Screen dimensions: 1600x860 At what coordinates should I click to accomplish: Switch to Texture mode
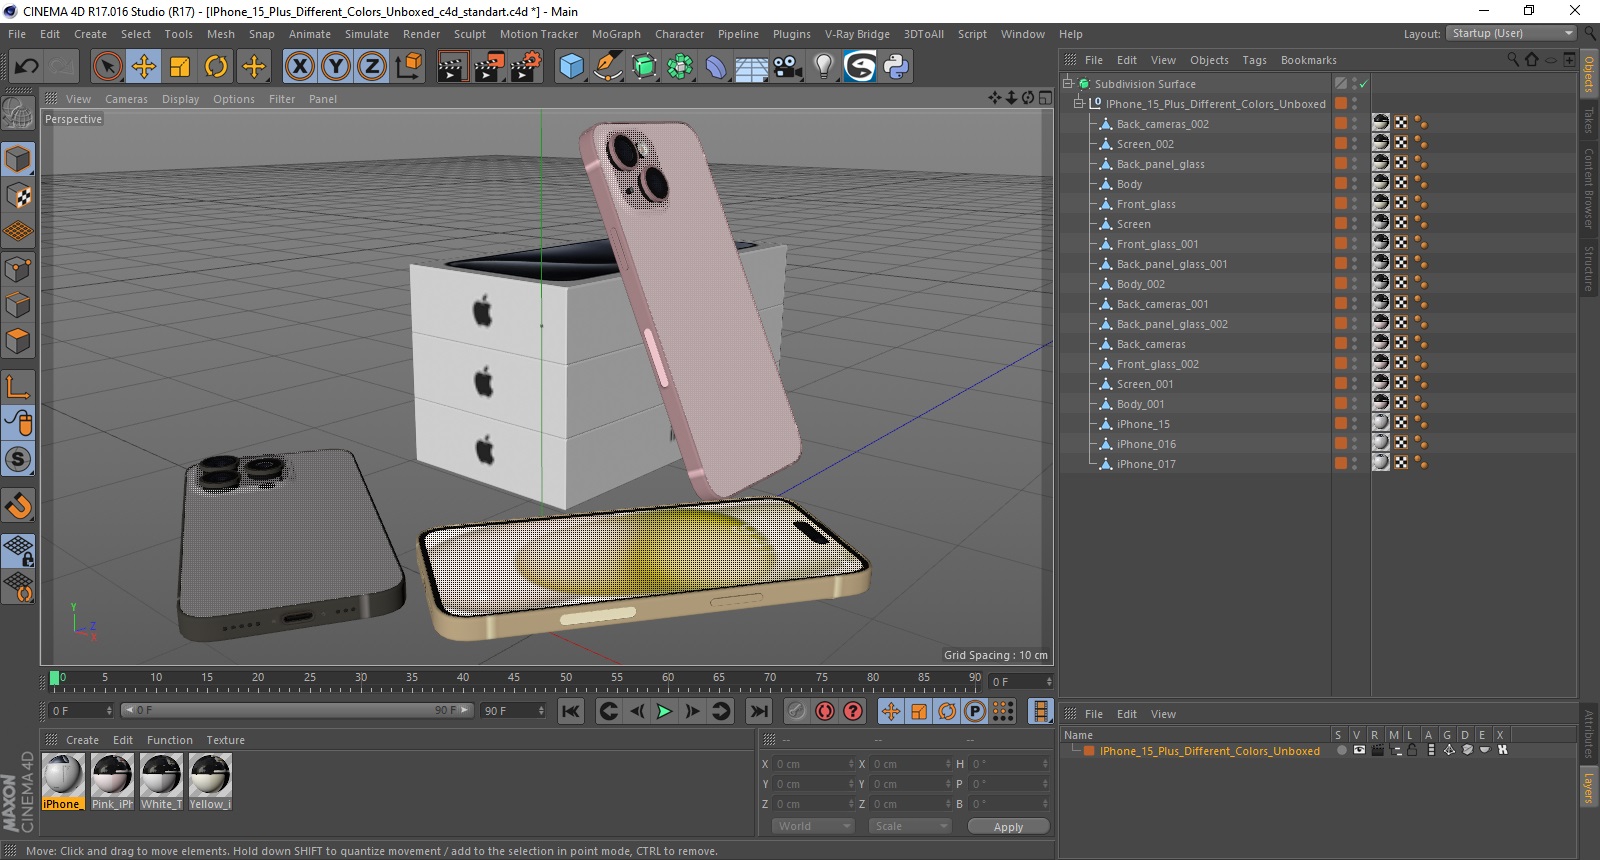(18, 196)
